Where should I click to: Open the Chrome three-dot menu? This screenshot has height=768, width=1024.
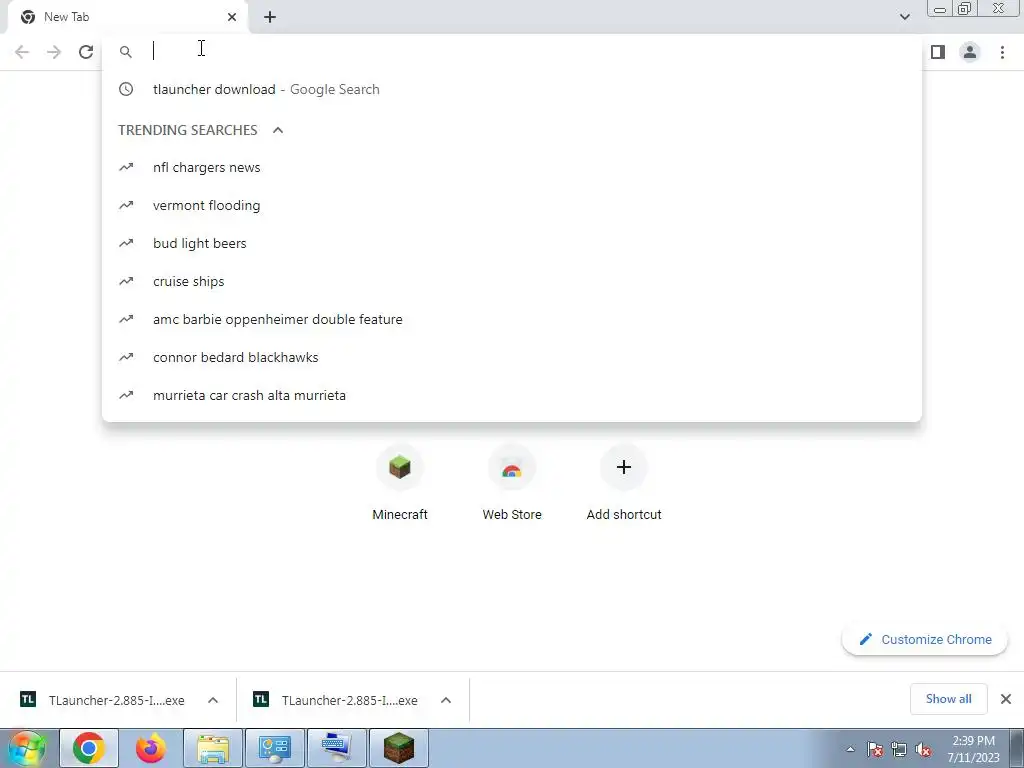[x=1002, y=52]
